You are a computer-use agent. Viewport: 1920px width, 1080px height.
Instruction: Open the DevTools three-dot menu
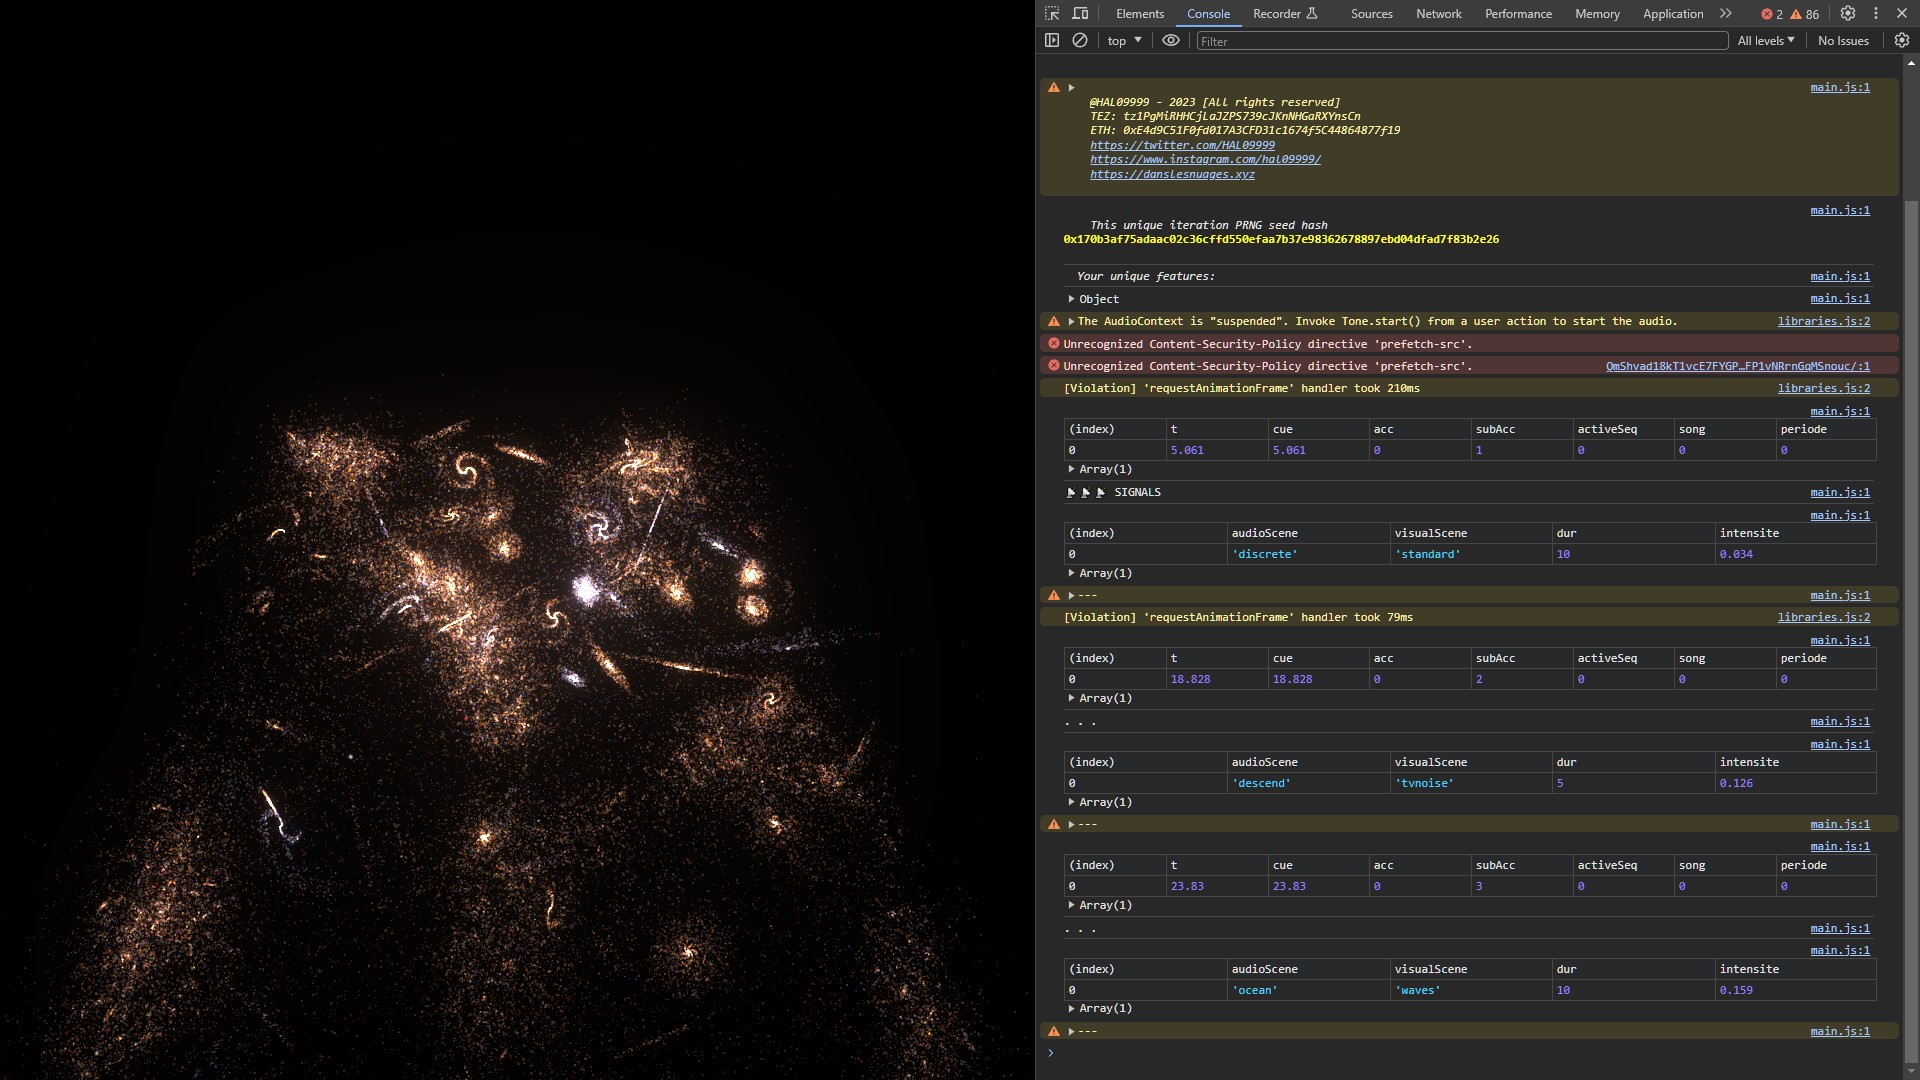[1876, 14]
